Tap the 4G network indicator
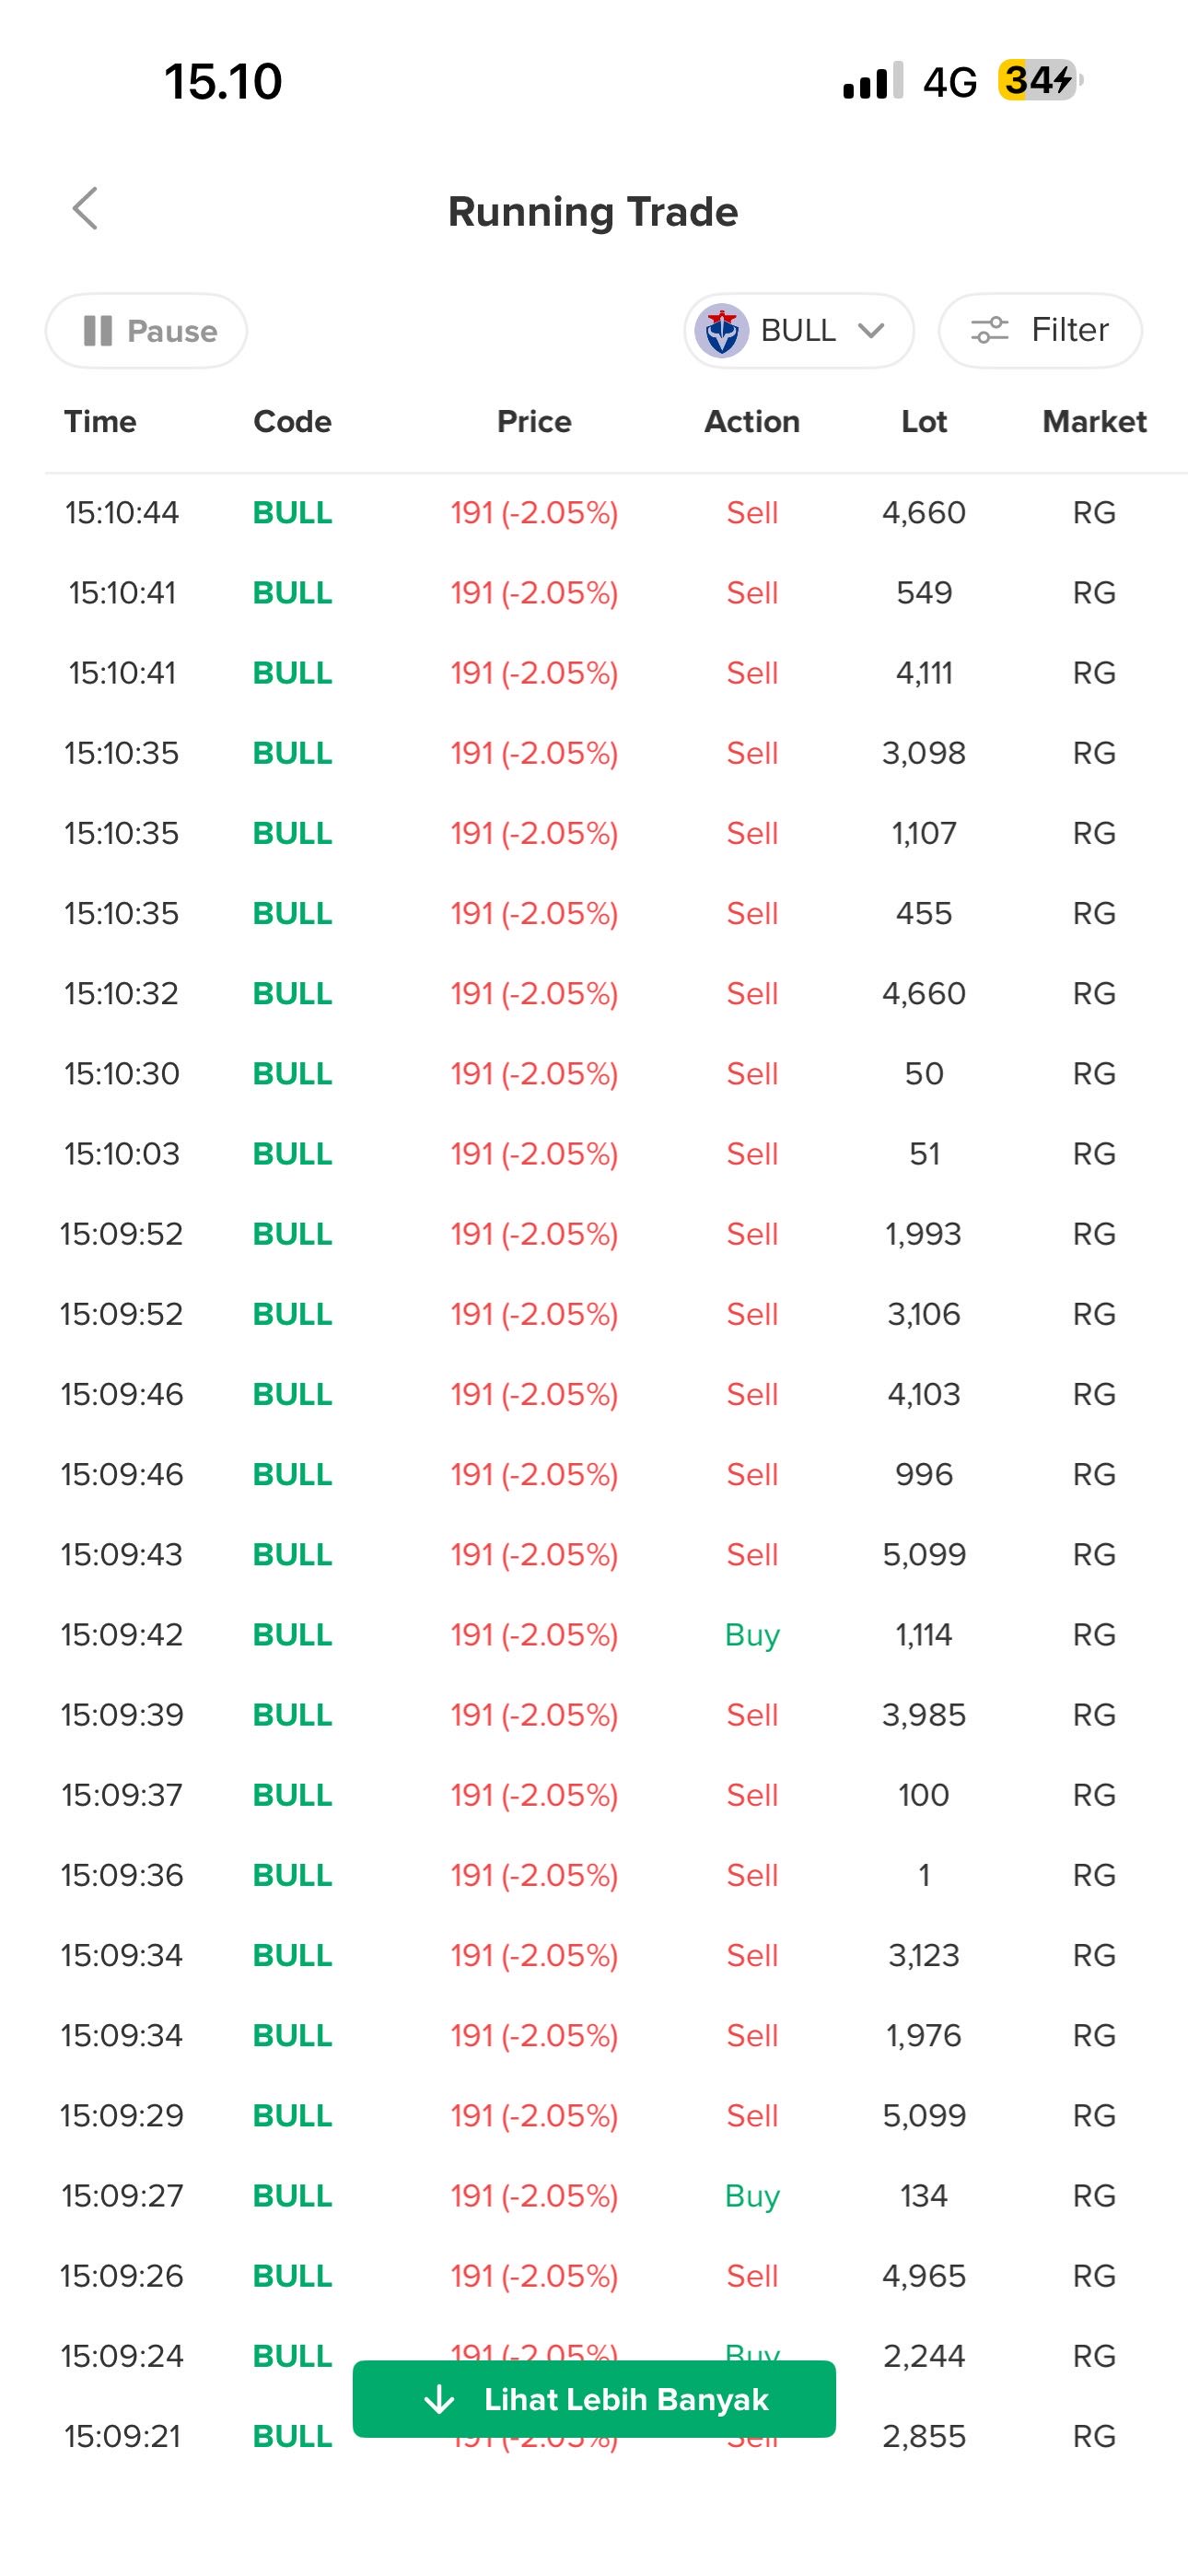Viewport: 1188px width, 2576px height. click(949, 82)
